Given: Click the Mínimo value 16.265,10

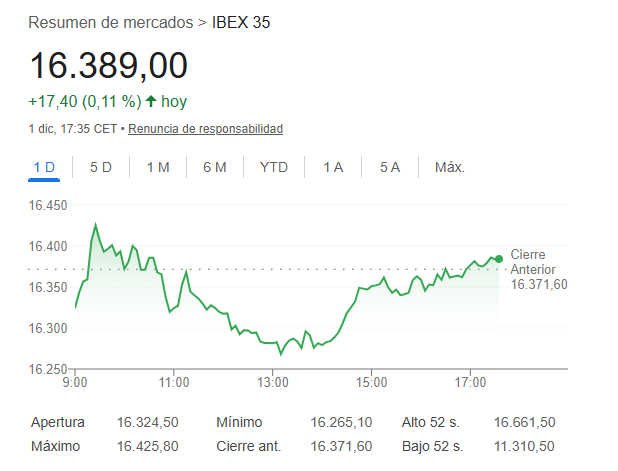Looking at the screenshot, I should [341, 423].
